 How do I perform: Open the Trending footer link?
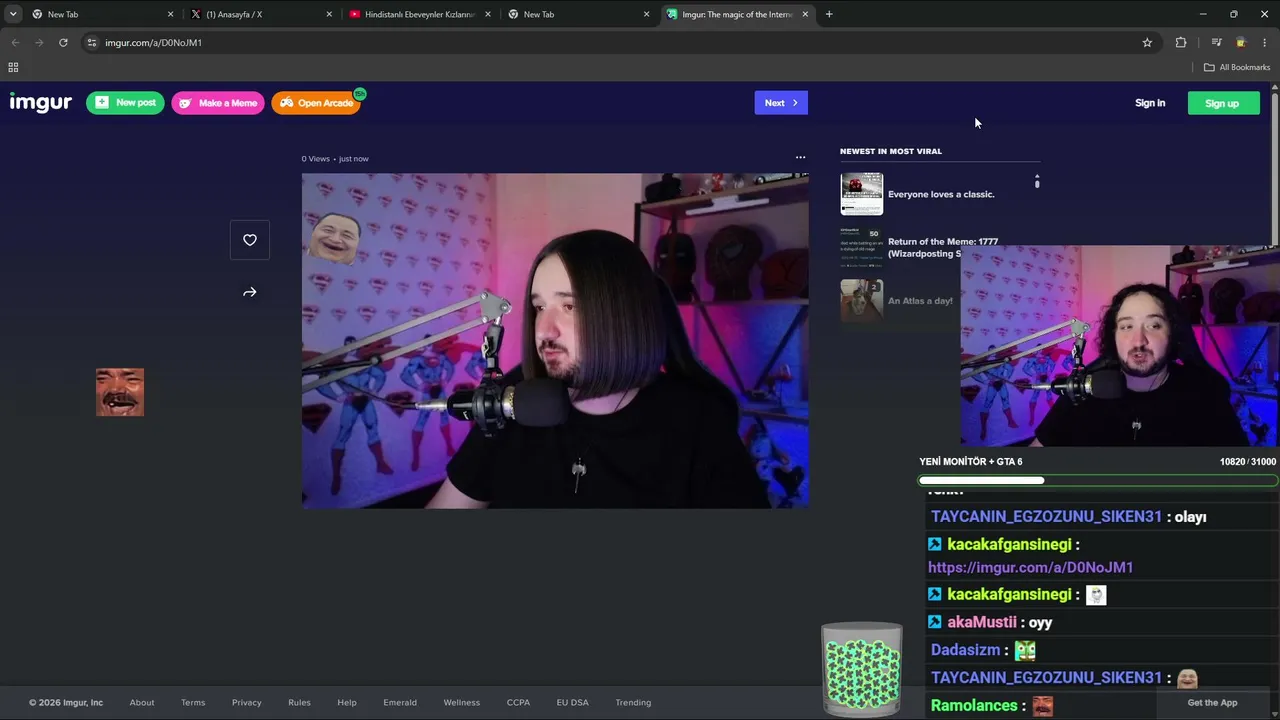(633, 702)
